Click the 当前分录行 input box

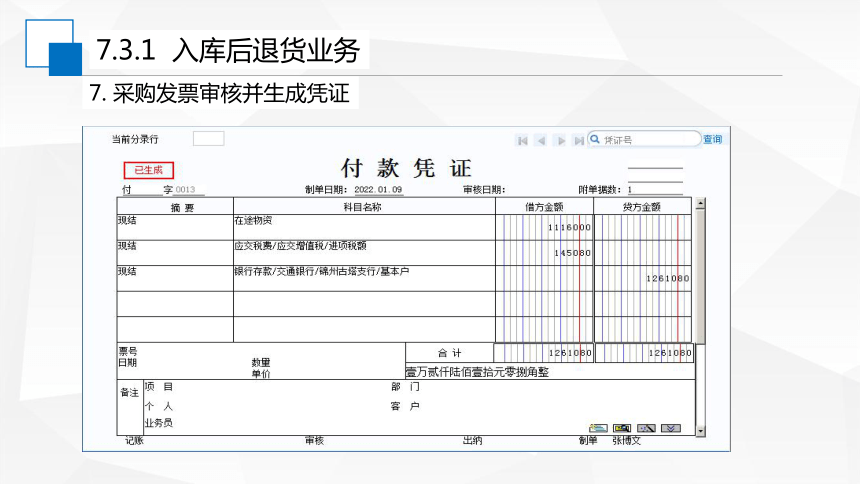[208, 138]
